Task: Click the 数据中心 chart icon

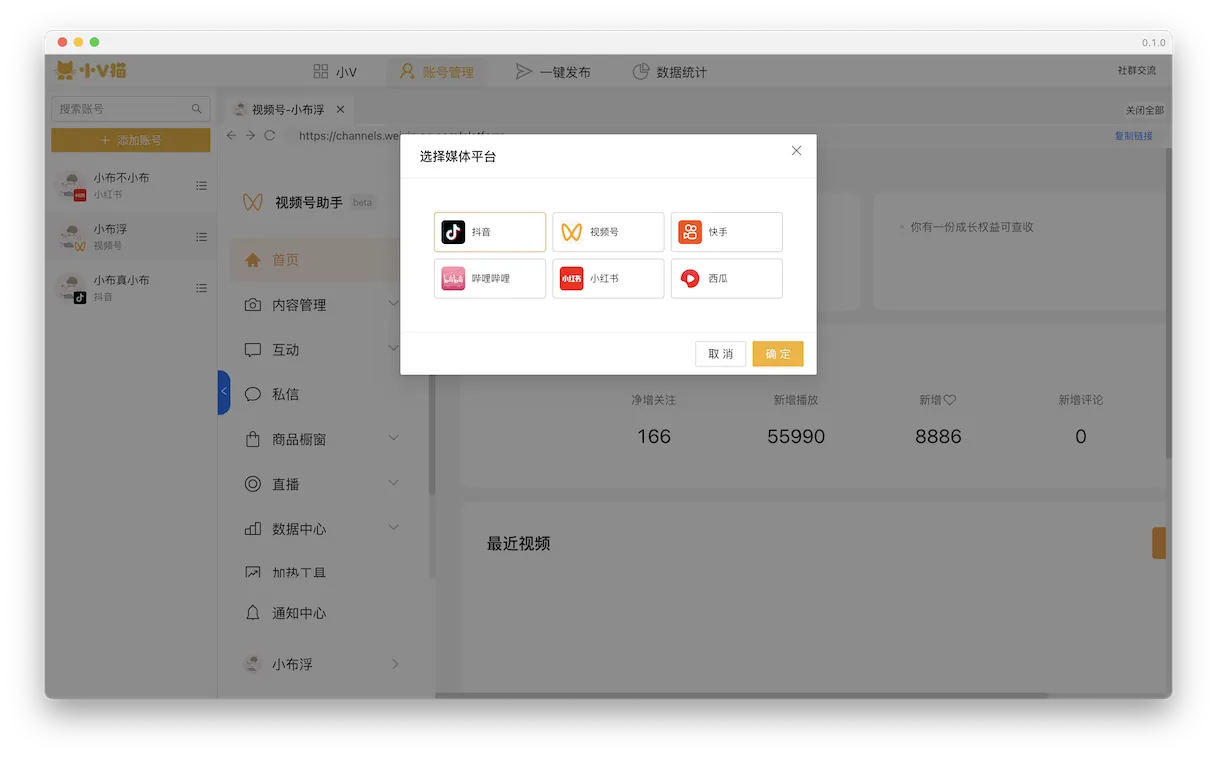Action: [253, 529]
